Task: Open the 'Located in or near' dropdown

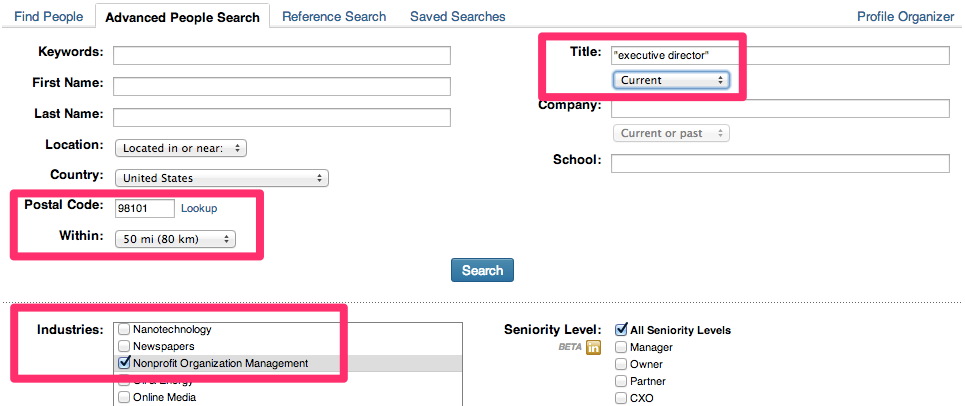Action: point(181,148)
